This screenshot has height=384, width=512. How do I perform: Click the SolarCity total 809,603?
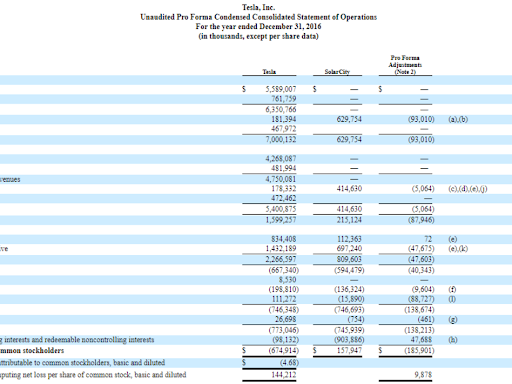[349, 259]
